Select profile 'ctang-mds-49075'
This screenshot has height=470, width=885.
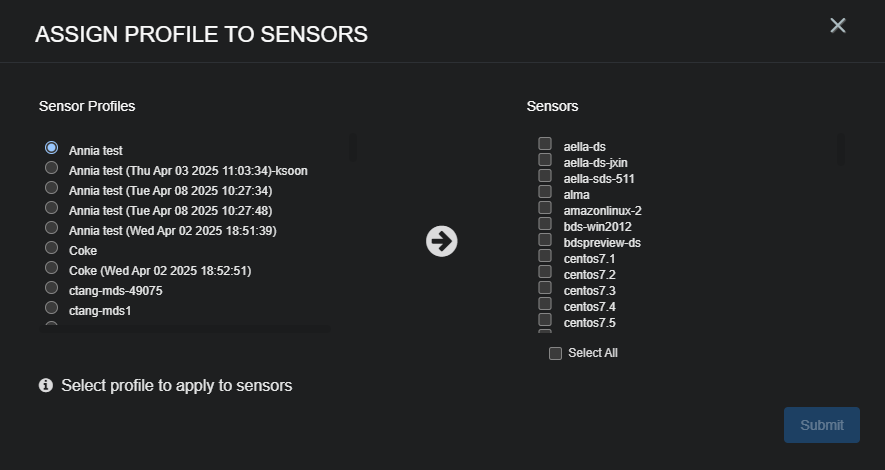click(52, 288)
